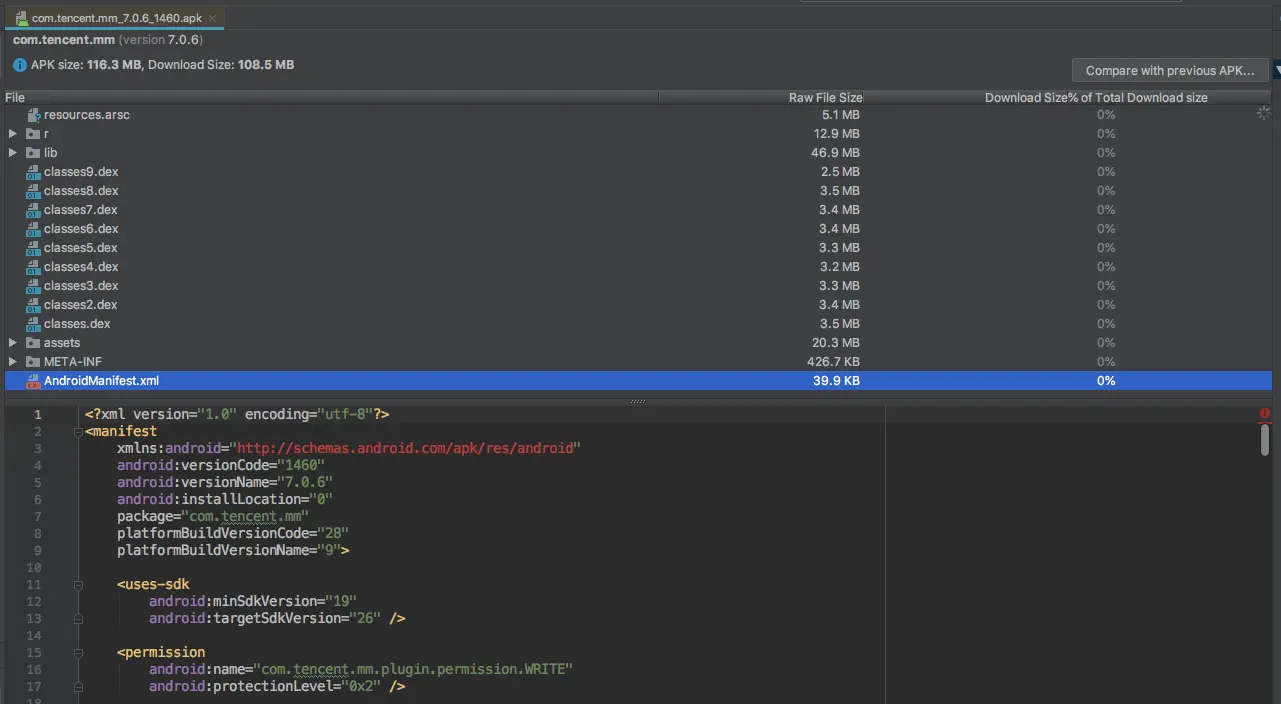Click the META-INF folder icon
The image size is (1281, 704).
[x=33, y=362]
